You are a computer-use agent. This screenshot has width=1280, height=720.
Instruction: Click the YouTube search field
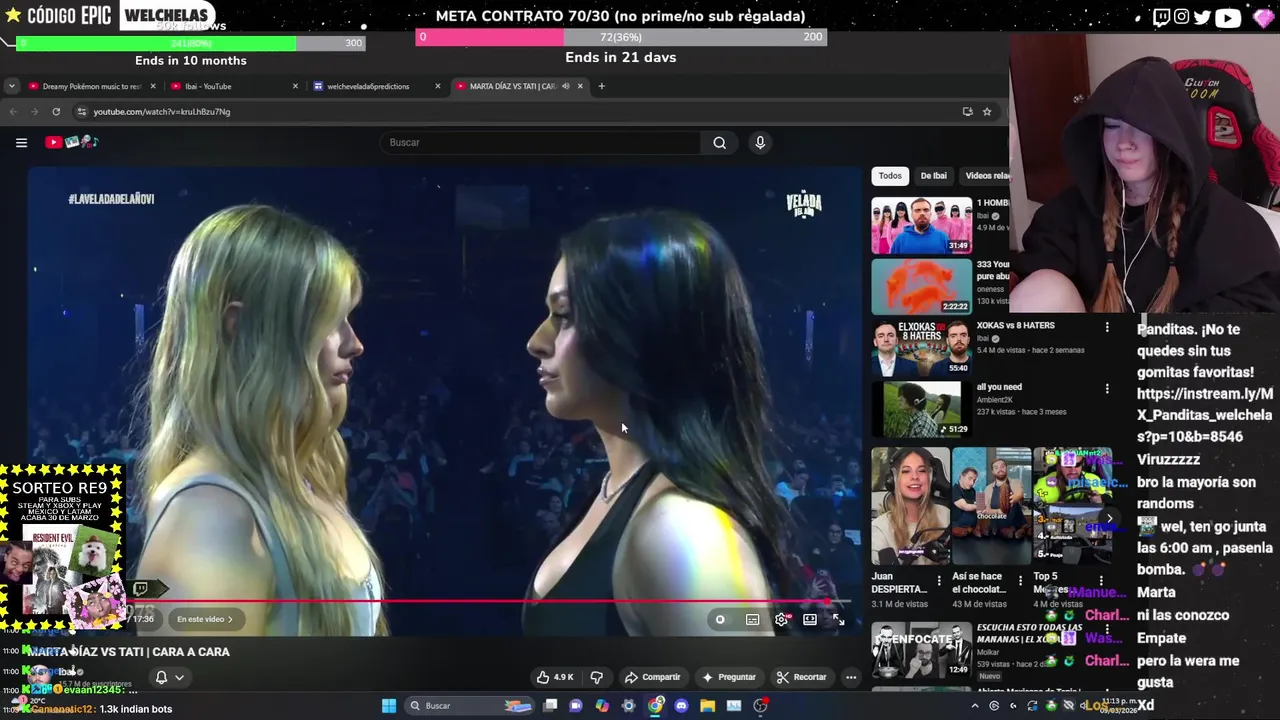coord(540,143)
